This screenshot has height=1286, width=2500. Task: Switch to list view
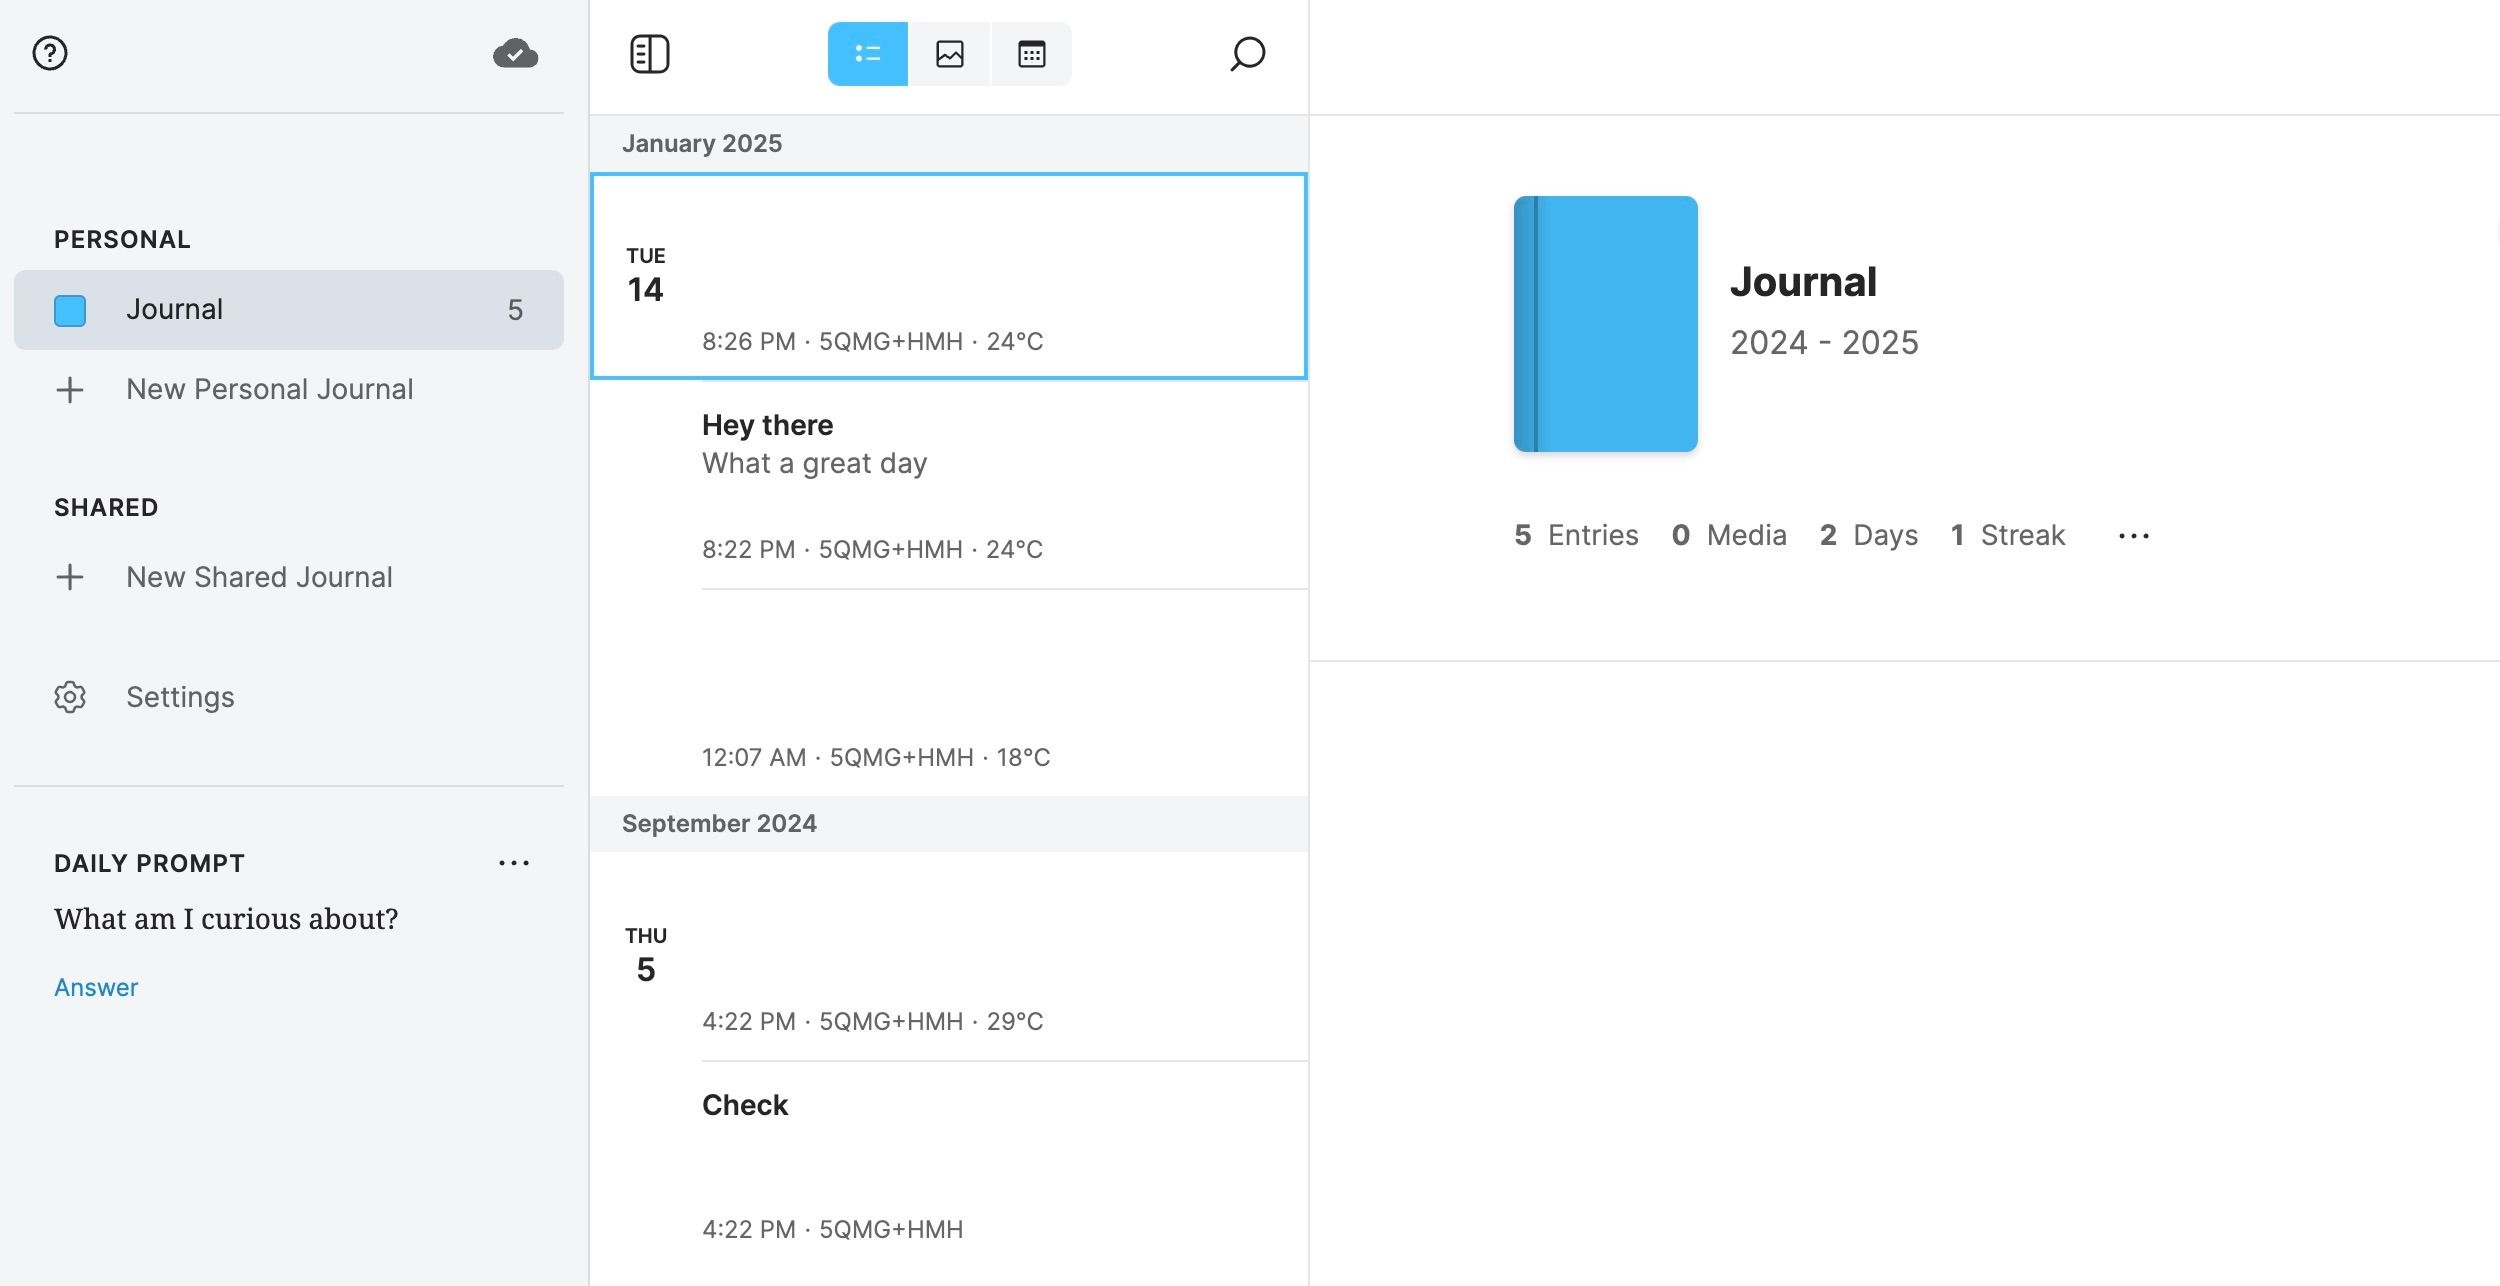[x=866, y=53]
